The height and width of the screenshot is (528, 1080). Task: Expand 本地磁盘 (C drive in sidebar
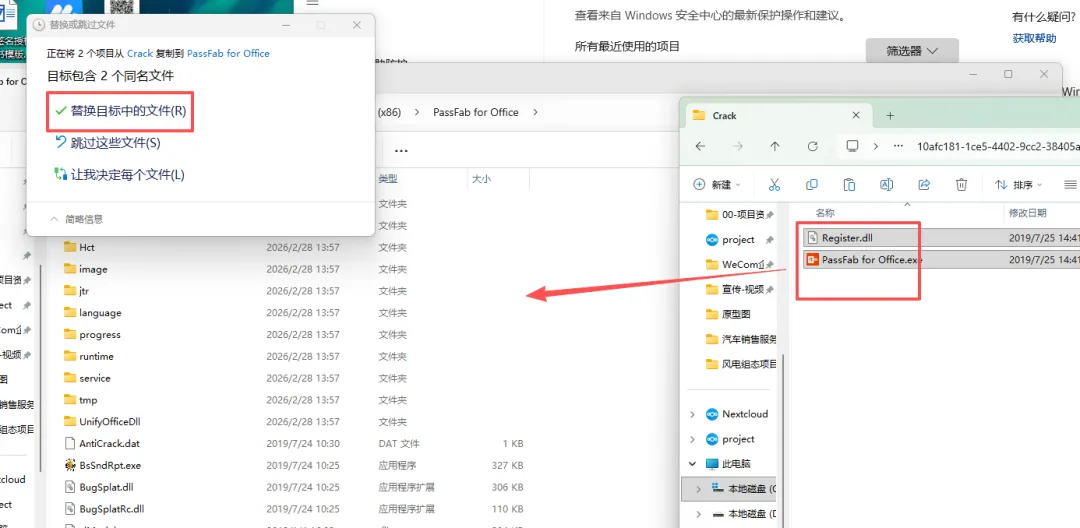698,489
